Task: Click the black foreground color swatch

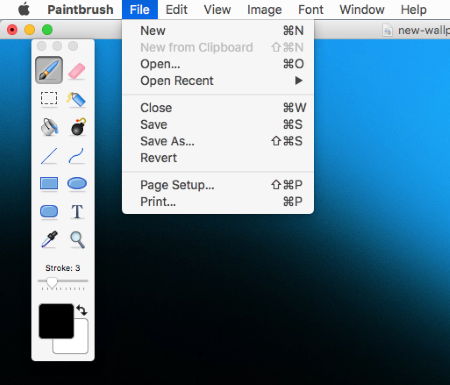Action: point(56,321)
